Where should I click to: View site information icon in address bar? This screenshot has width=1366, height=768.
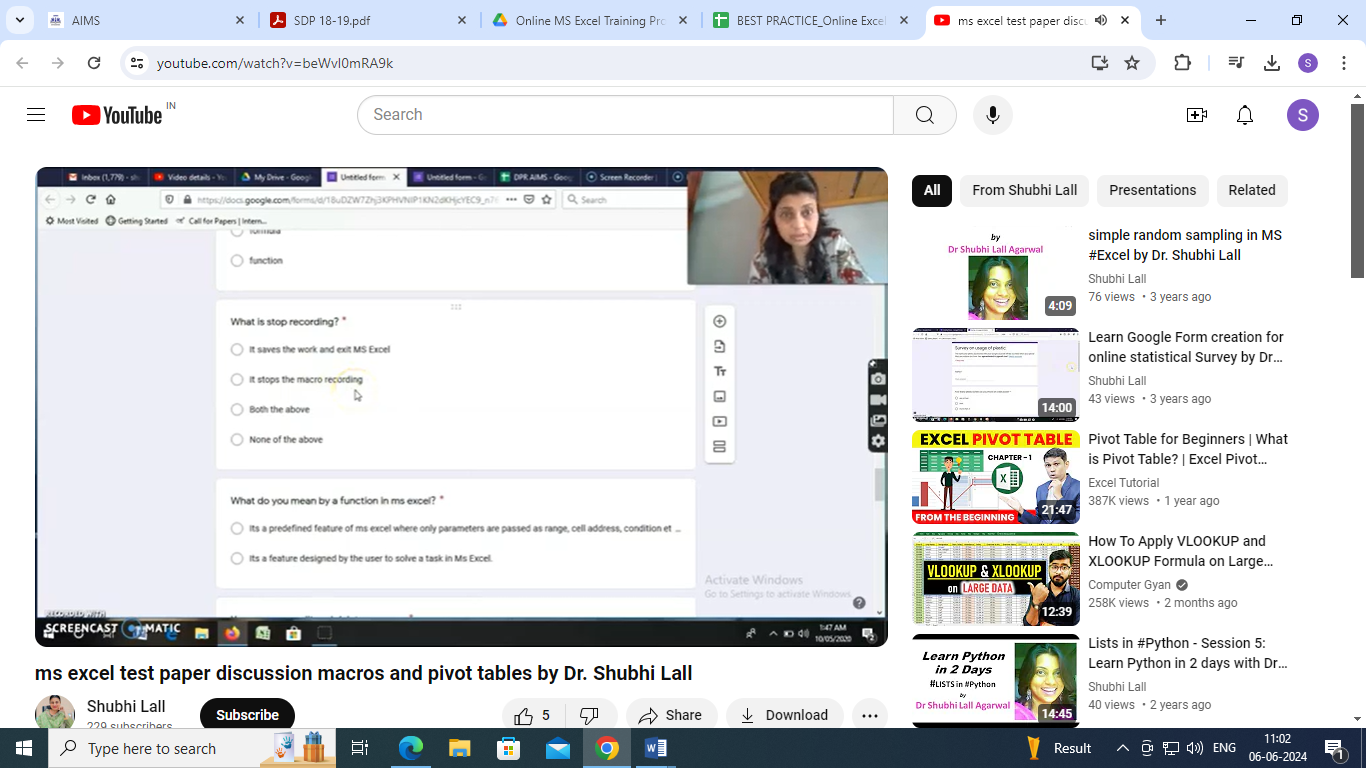tap(137, 63)
